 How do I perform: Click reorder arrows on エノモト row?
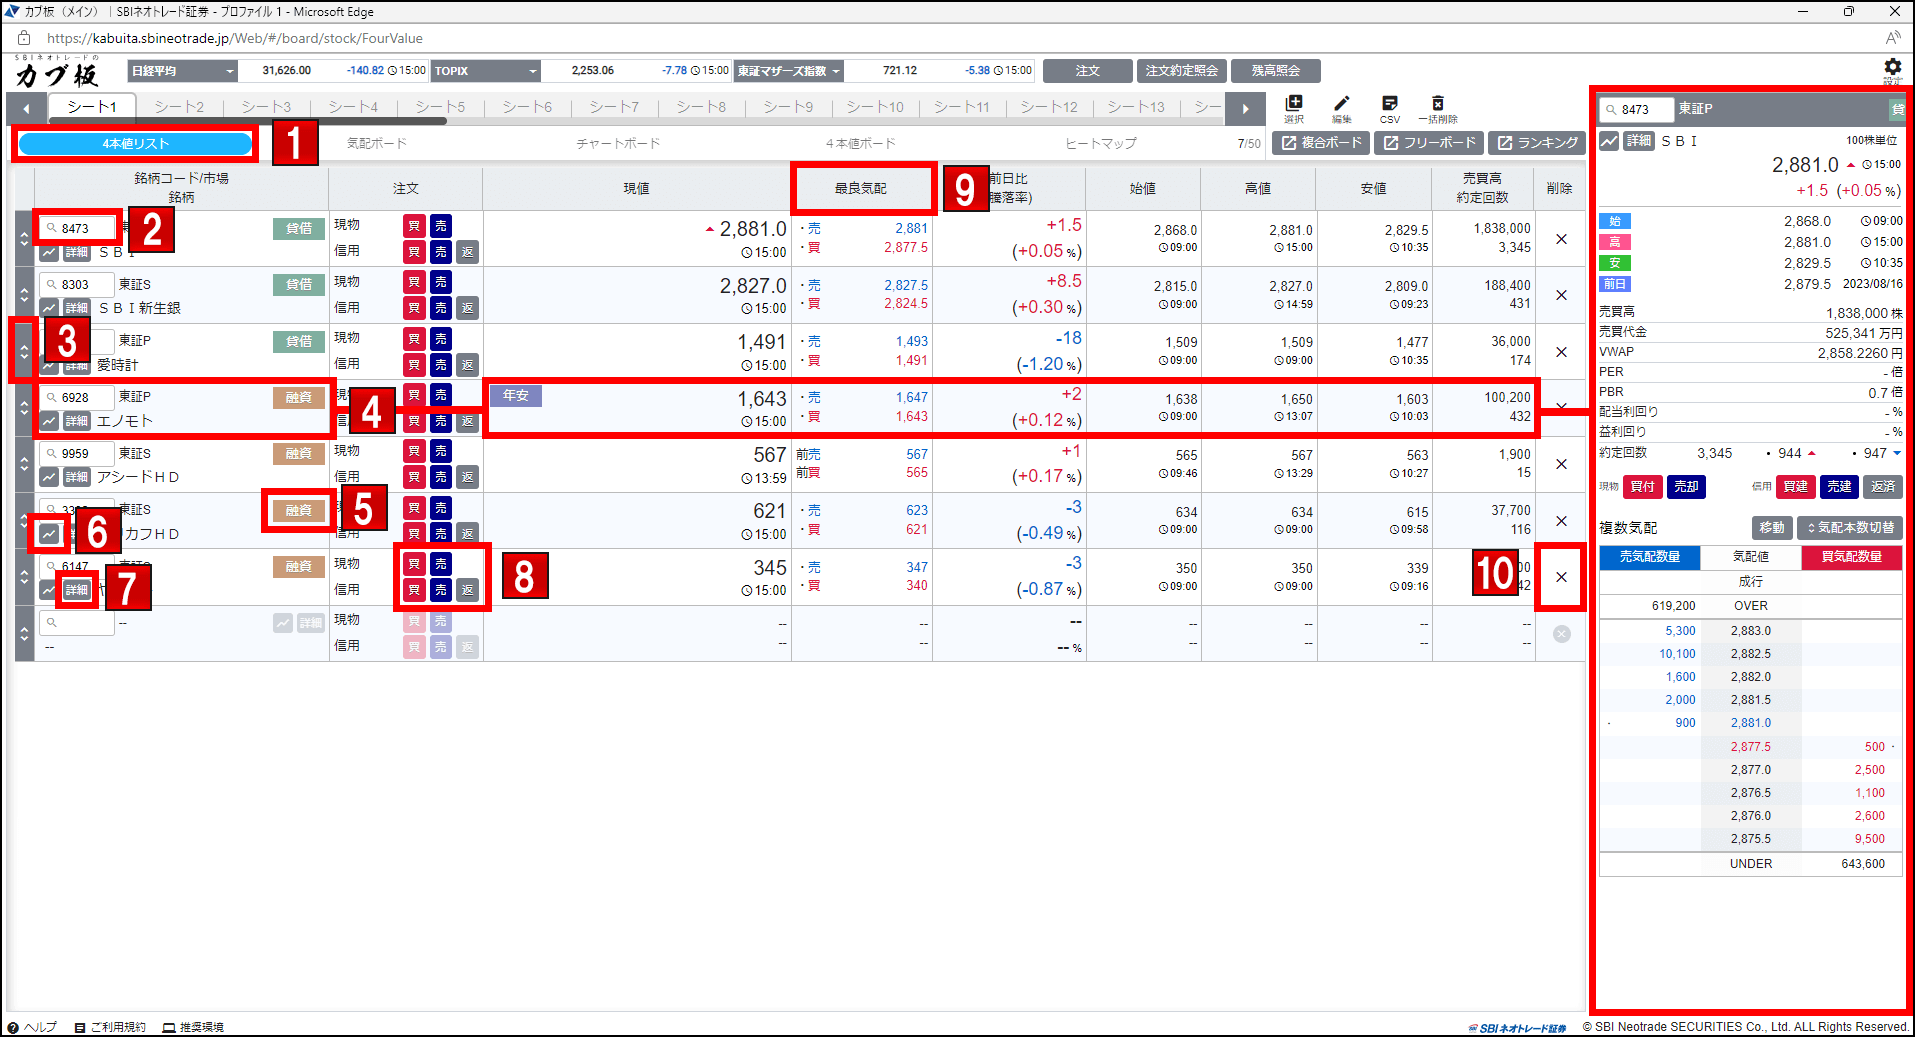tap(24, 408)
